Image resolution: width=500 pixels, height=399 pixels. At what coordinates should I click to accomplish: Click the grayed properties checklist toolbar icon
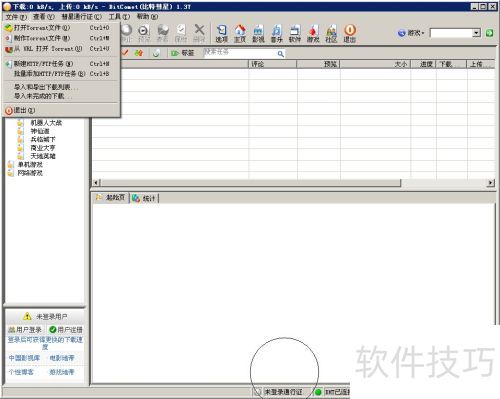[x=181, y=33]
